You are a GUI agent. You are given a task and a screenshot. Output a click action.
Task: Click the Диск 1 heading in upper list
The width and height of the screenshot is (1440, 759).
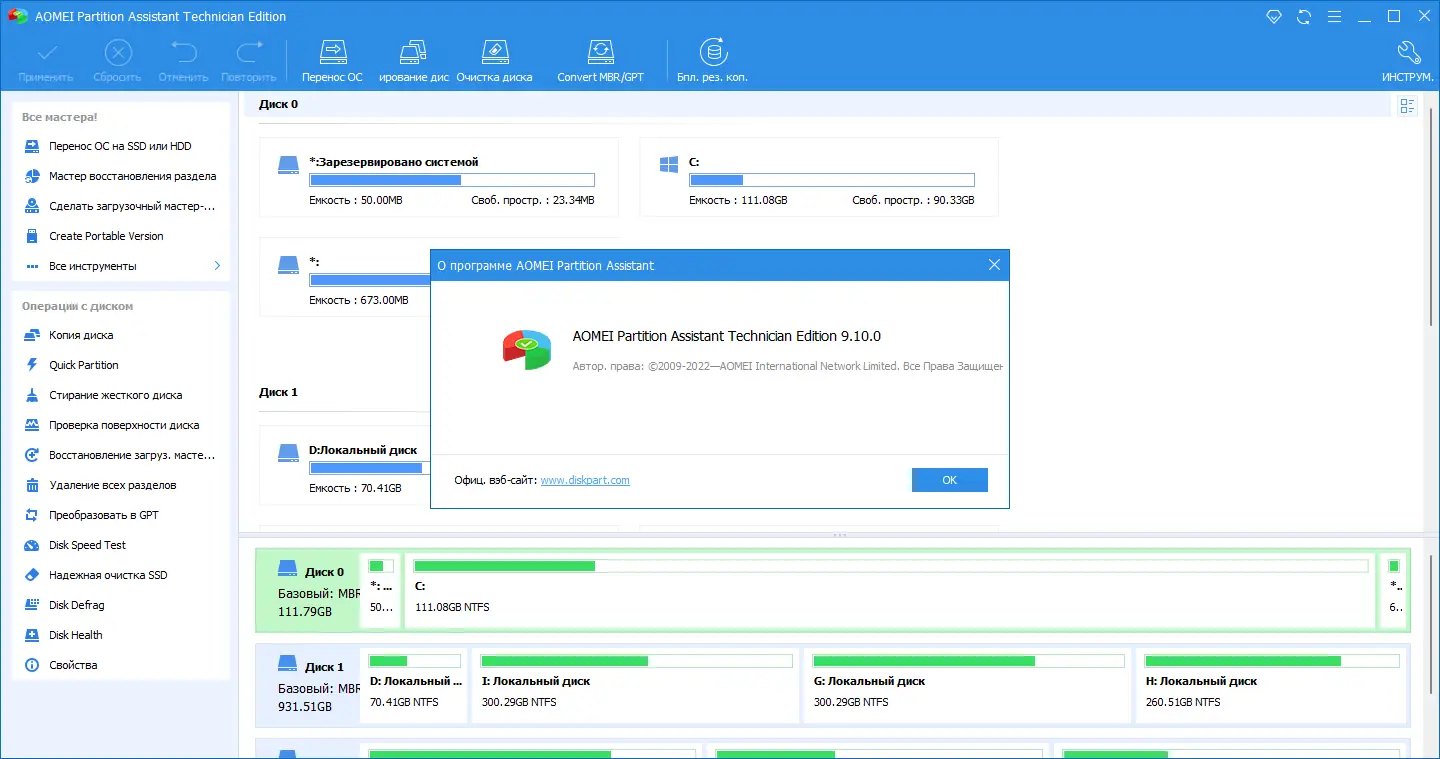point(278,392)
